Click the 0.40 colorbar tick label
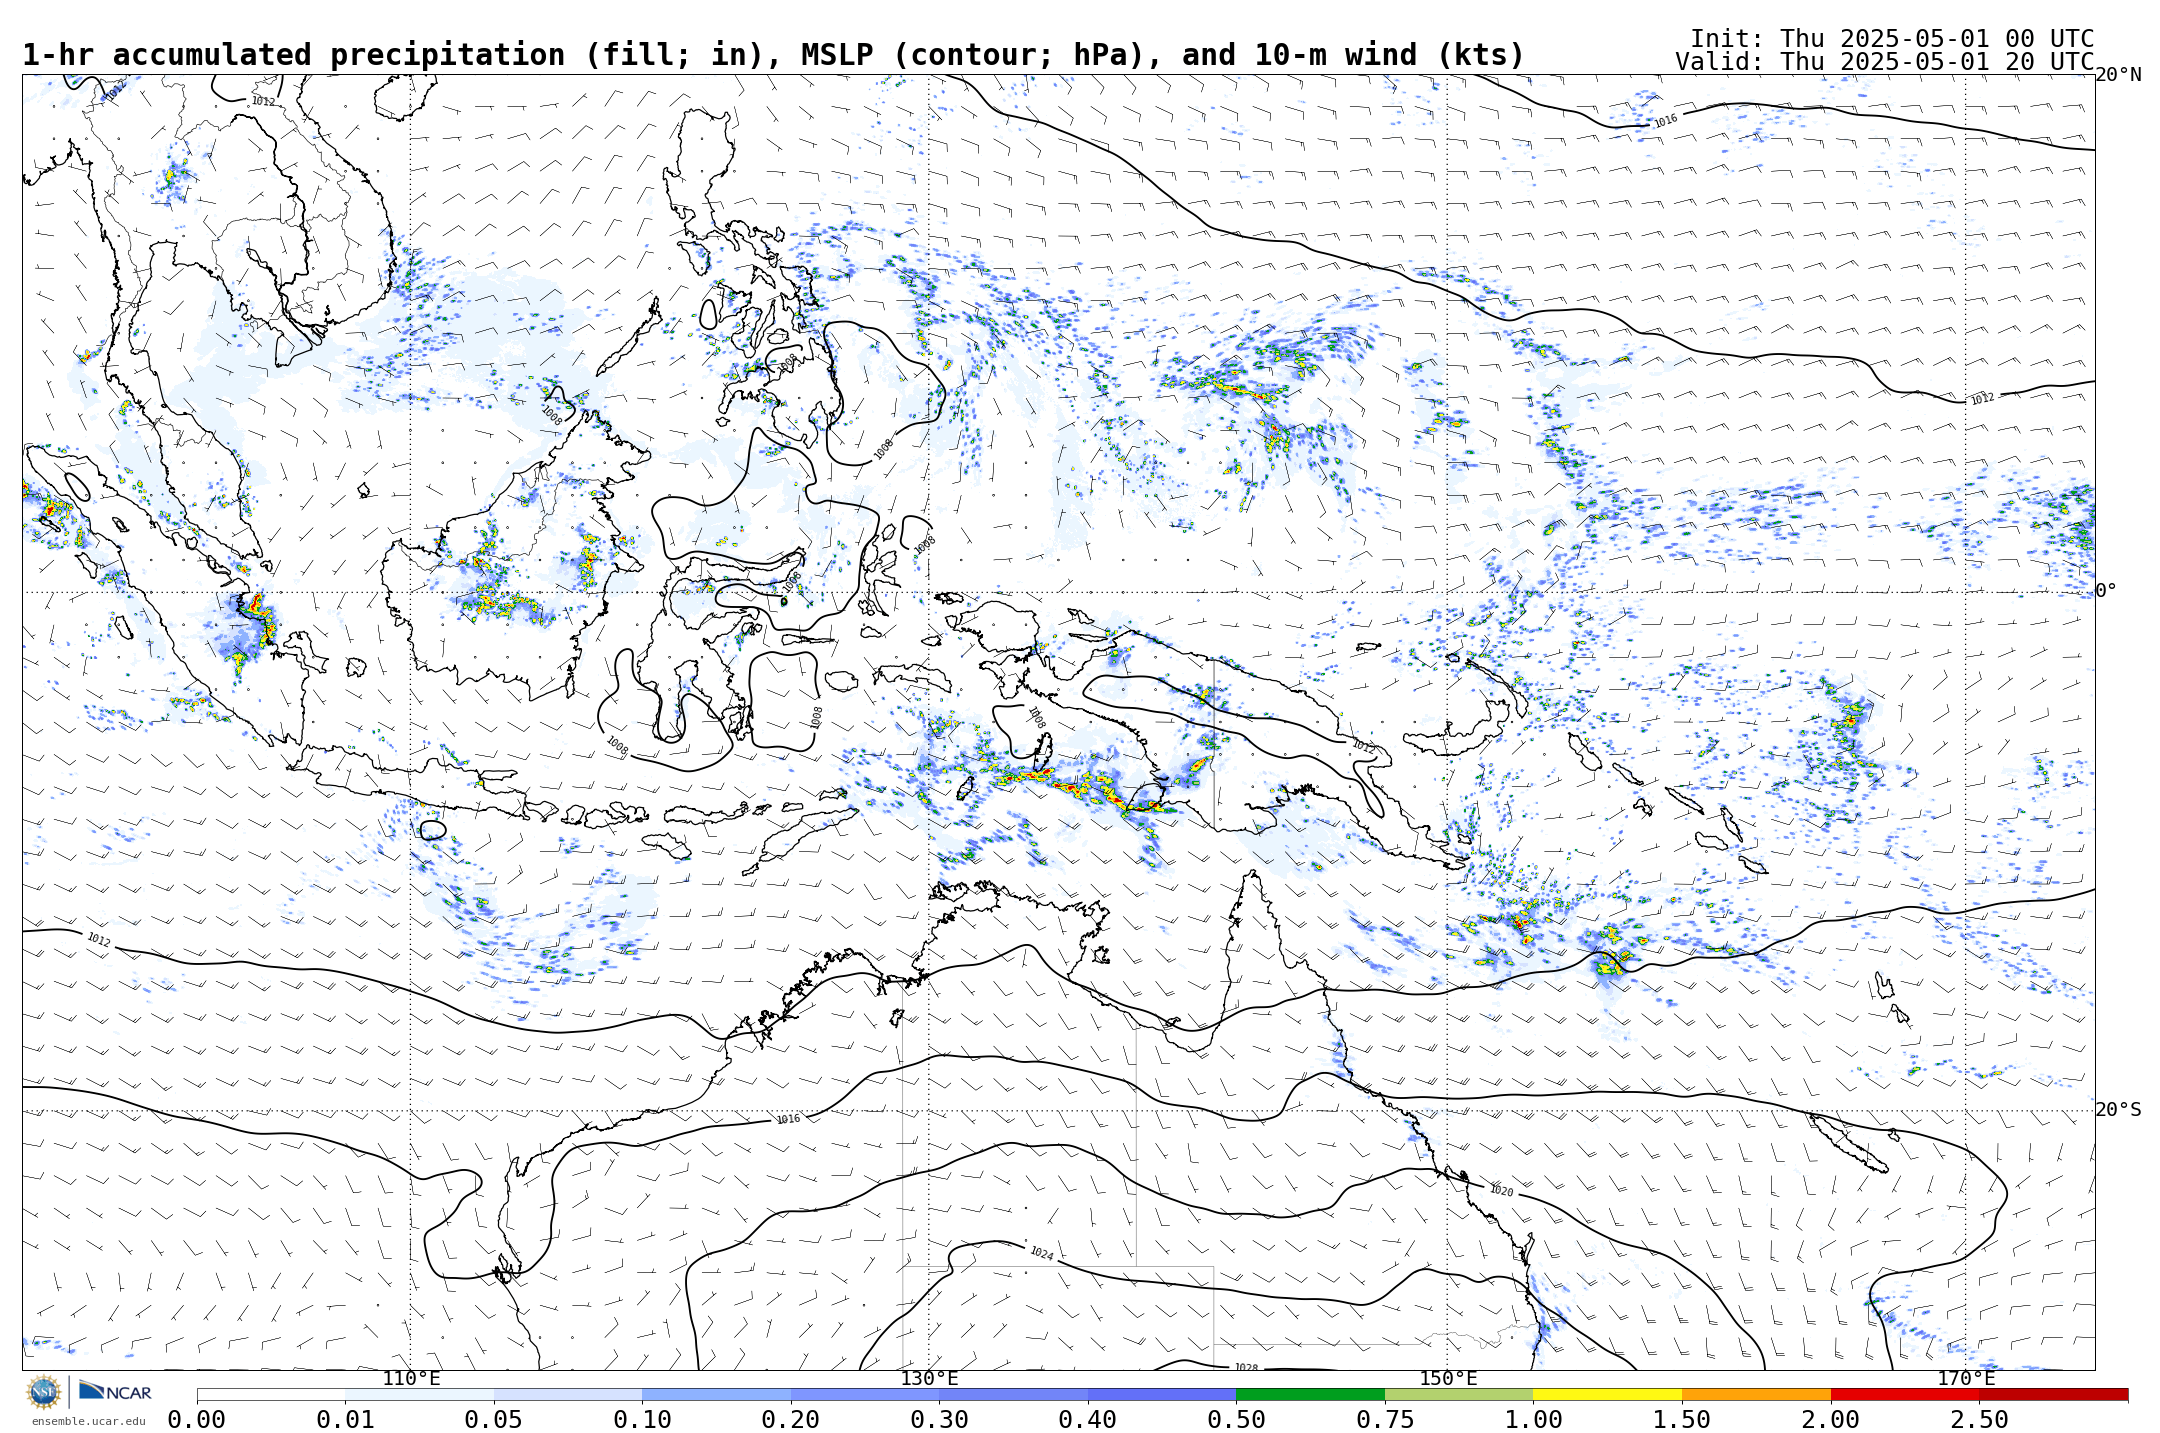2160x1433 pixels. tap(1088, 1420)
